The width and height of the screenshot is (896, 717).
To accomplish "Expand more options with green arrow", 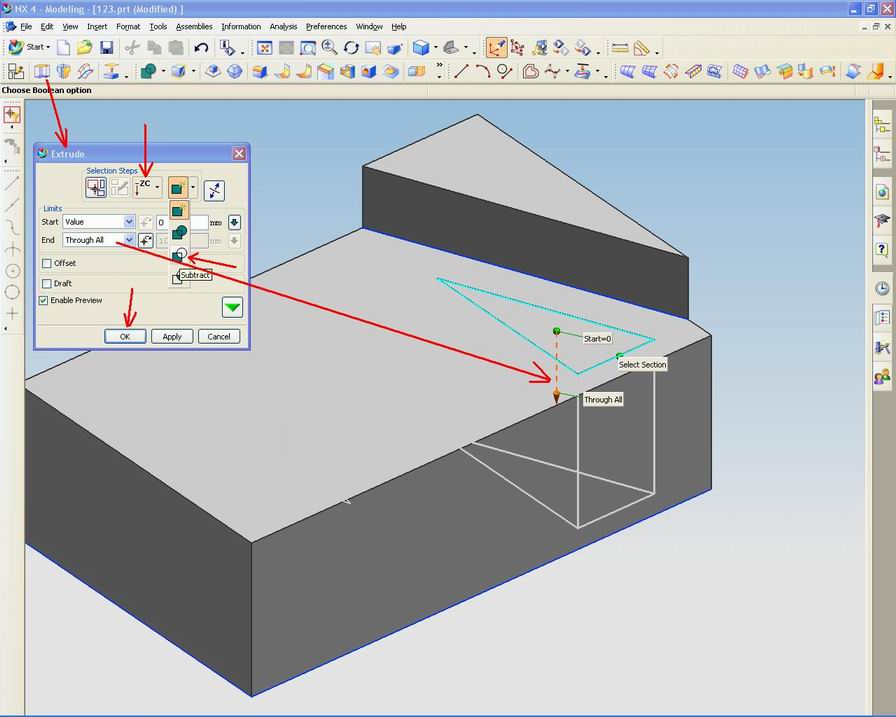I will [232, 307].
